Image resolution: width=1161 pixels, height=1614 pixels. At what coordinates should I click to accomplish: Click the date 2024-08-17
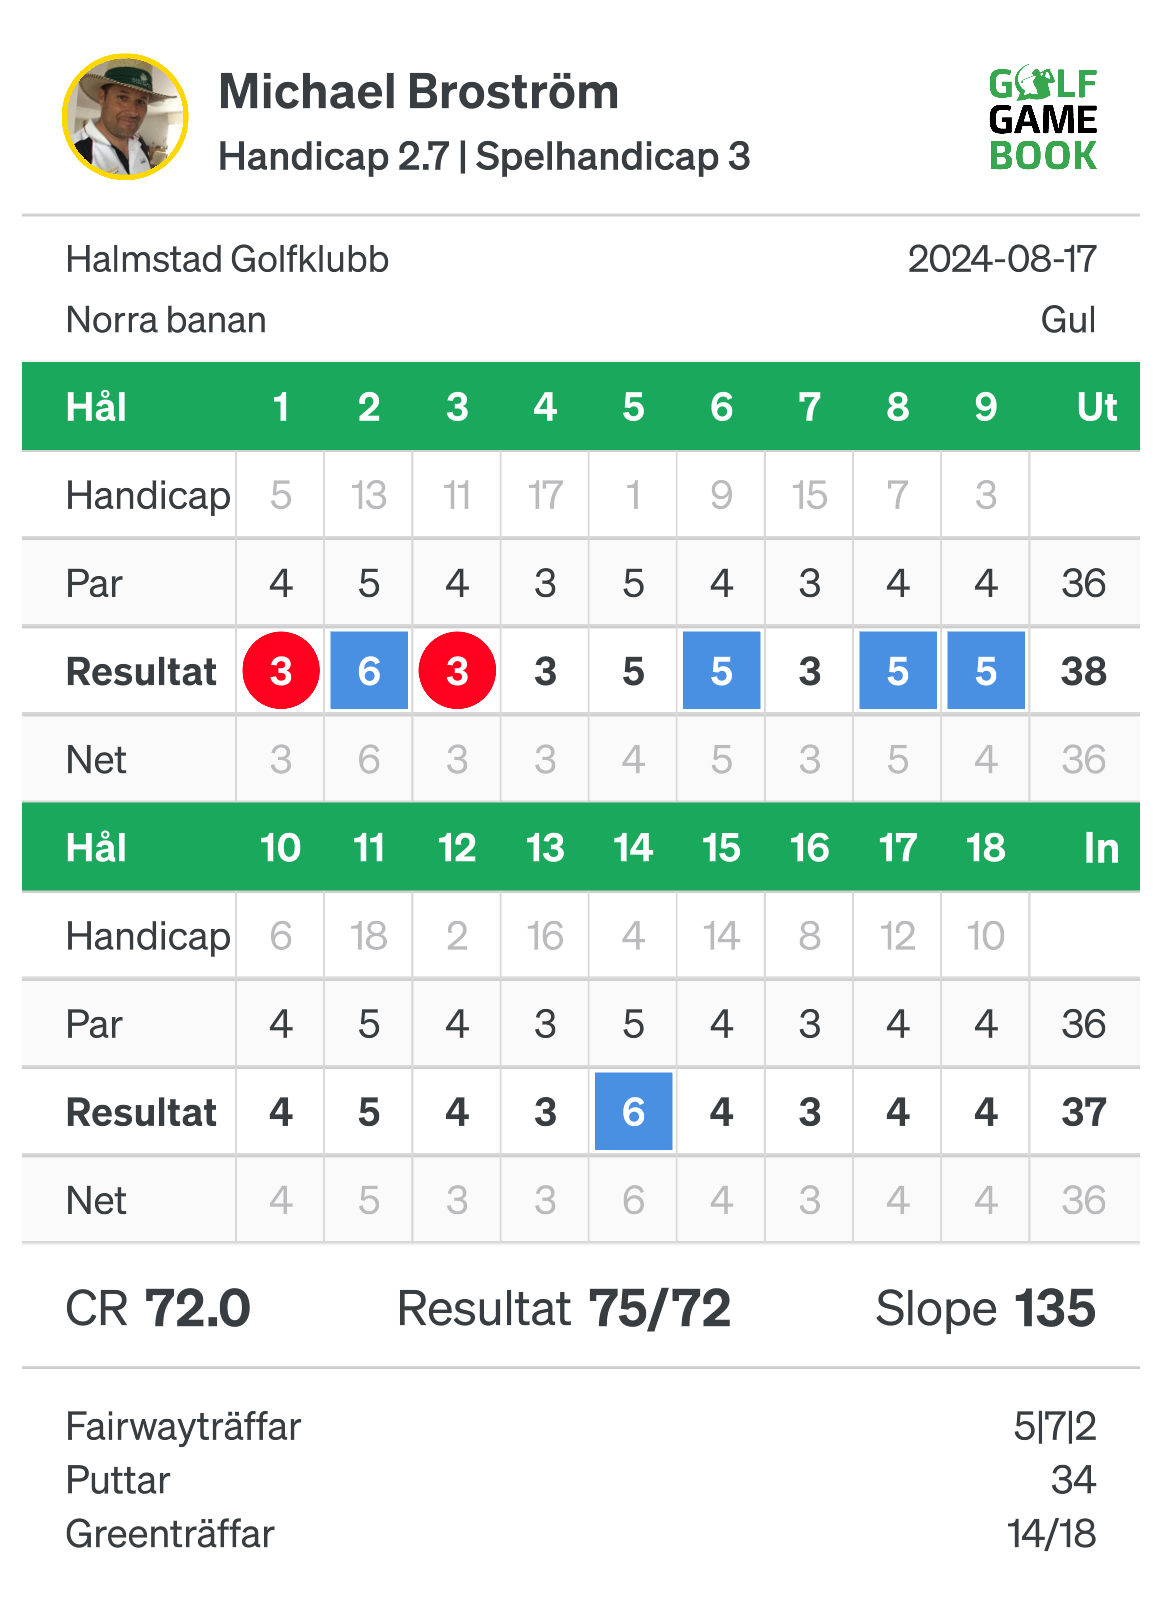click(x=1002, y=260)
